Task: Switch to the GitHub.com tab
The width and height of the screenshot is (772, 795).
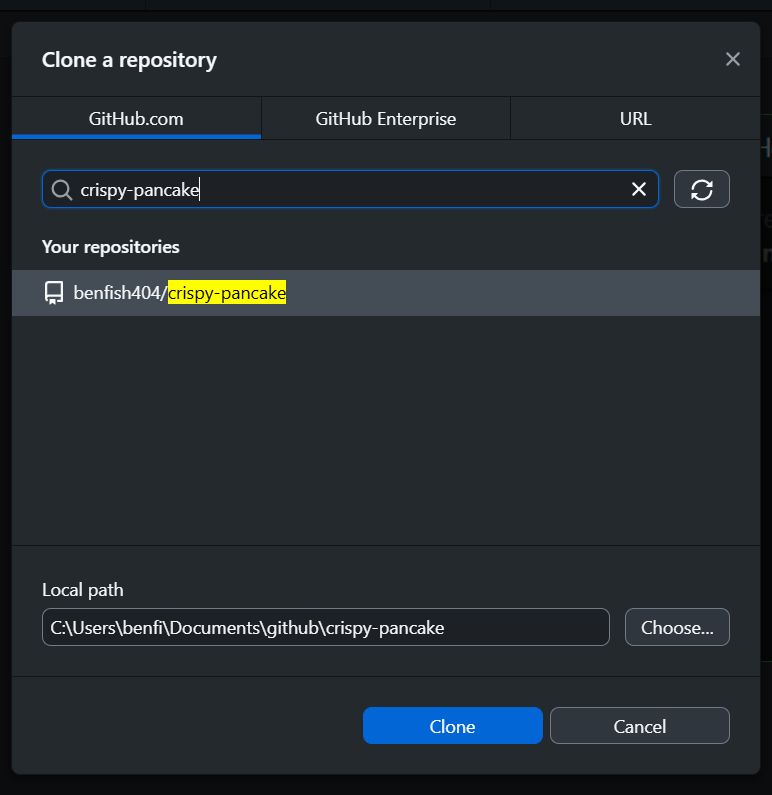Action: click(x=136, y=119)
